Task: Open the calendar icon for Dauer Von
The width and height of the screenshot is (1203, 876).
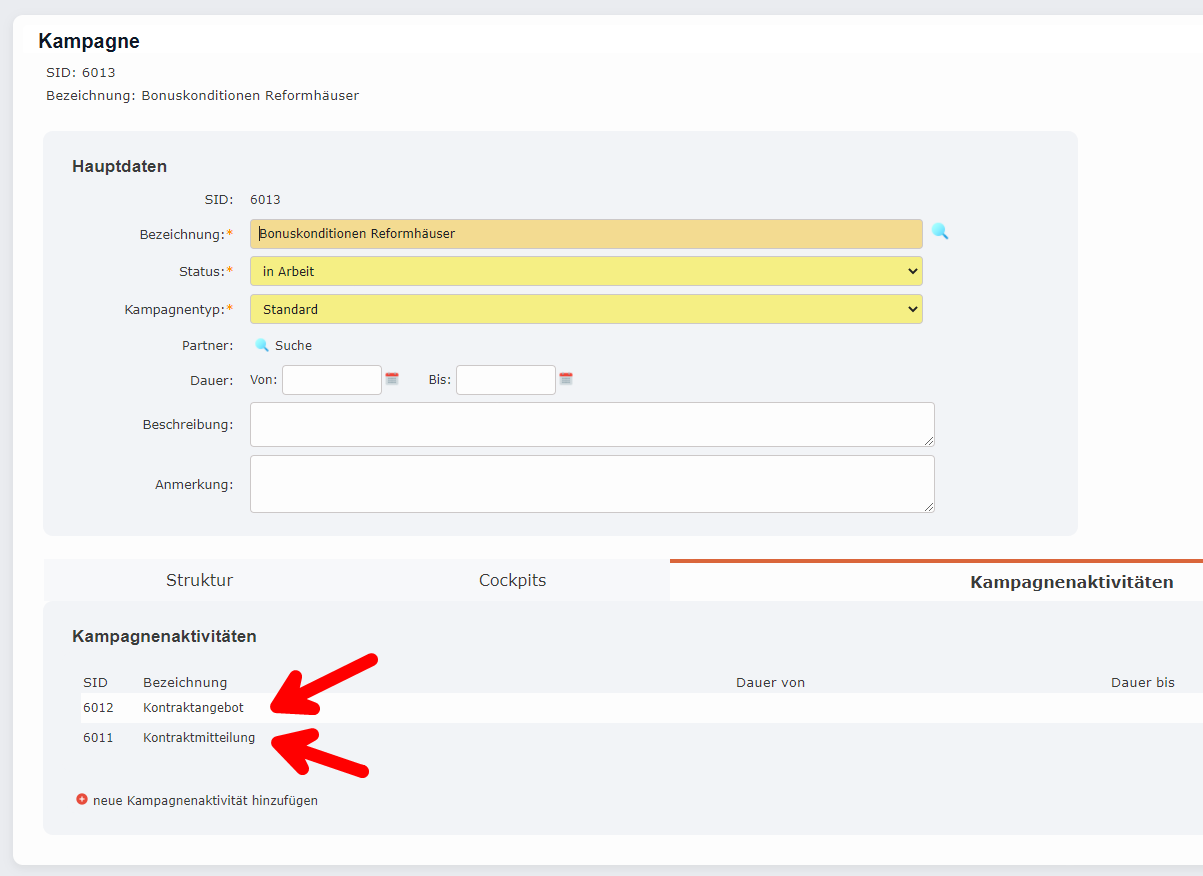Action: [392, 378]
